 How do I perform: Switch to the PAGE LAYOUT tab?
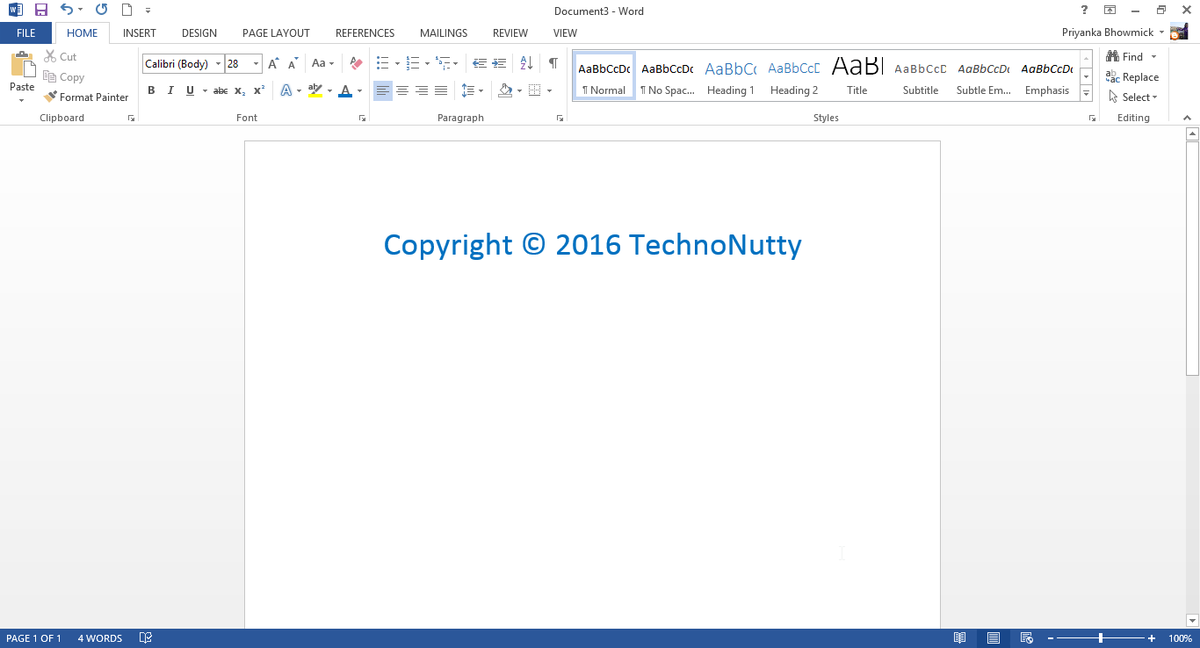276,33
